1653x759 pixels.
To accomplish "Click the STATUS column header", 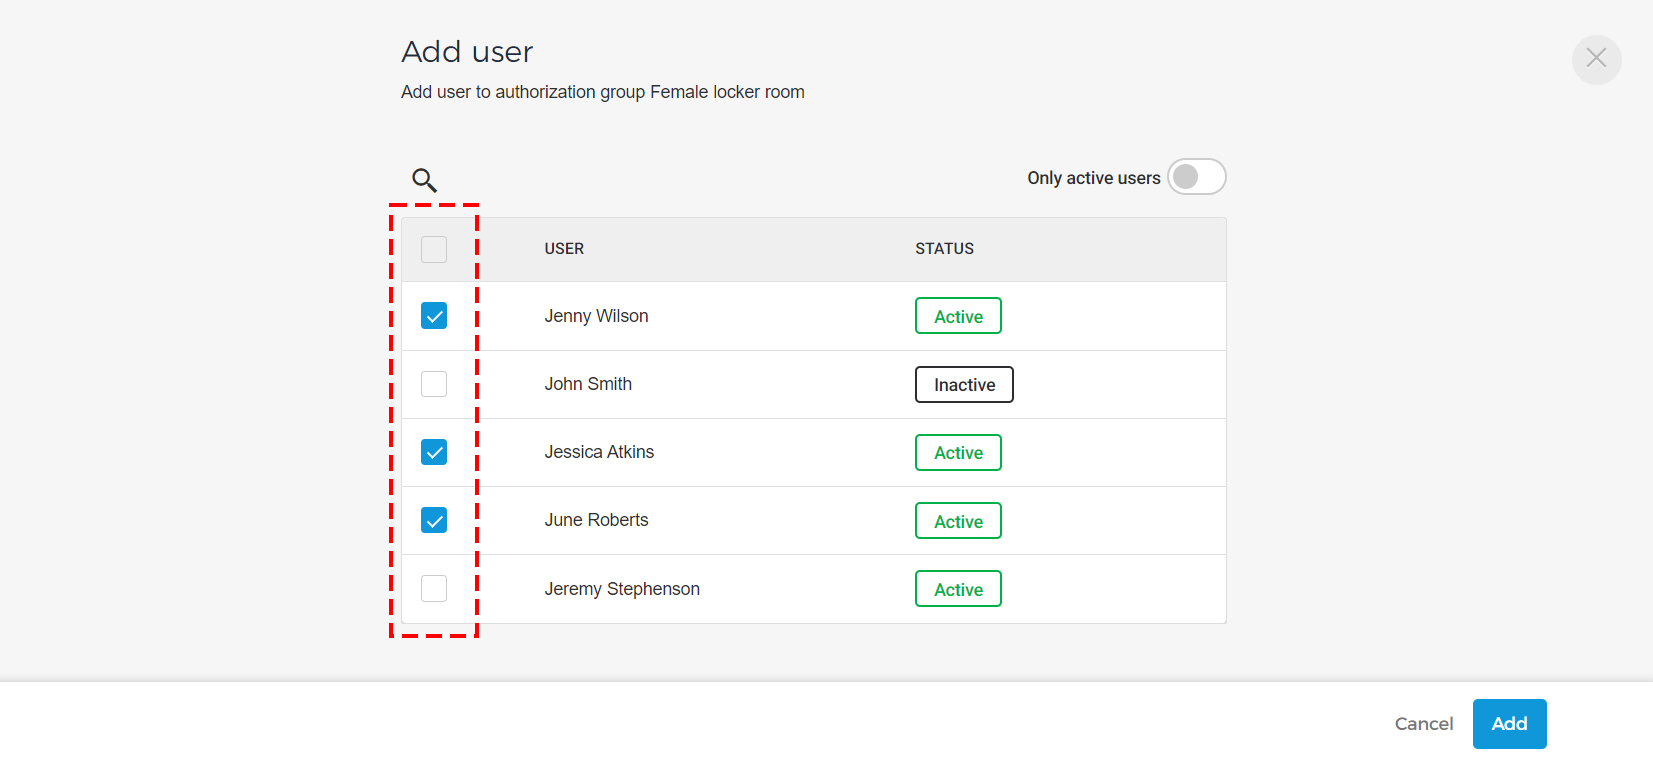I will pyautogui.click(x=944, y=249).
